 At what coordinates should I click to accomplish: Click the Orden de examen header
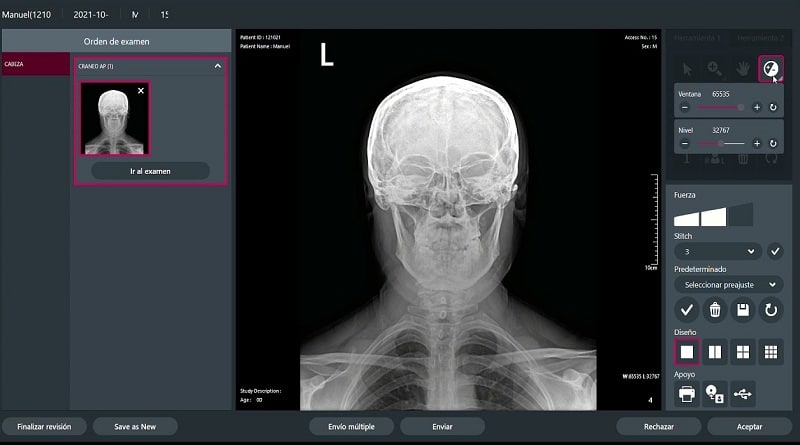(117, 42)
